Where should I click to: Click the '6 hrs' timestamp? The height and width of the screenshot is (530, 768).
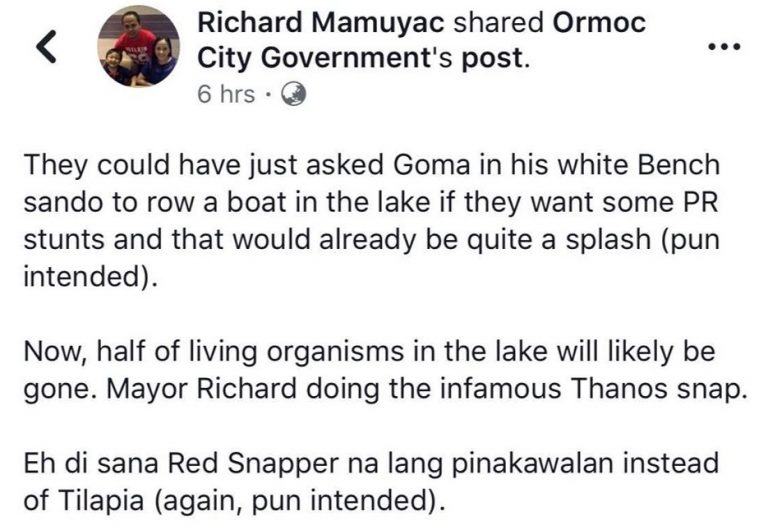pos(226,94)
